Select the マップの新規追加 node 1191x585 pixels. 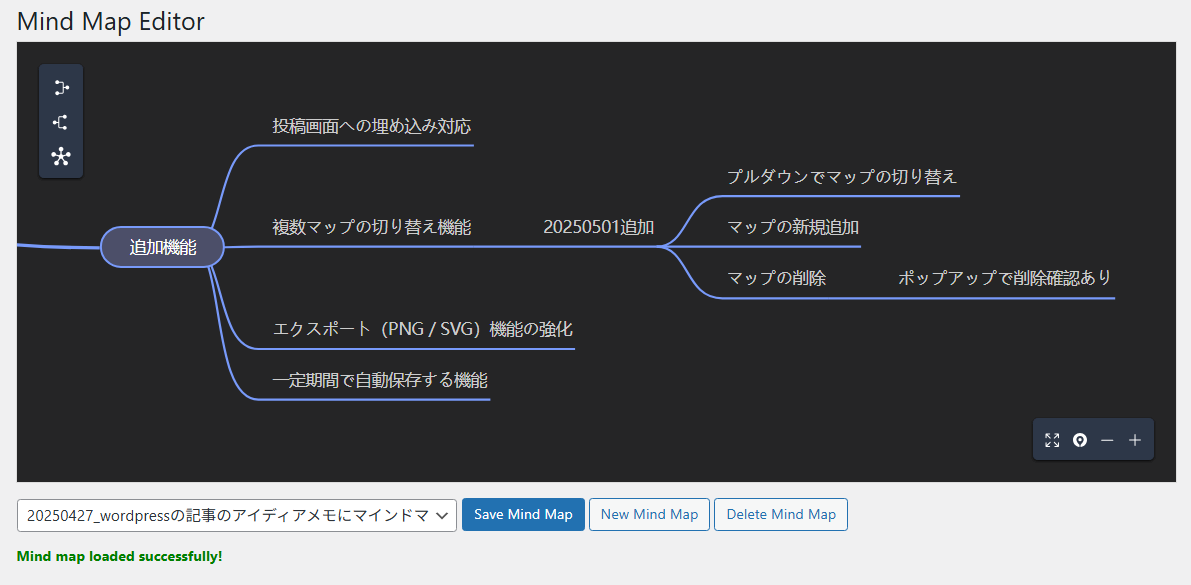tap(793, 227)
